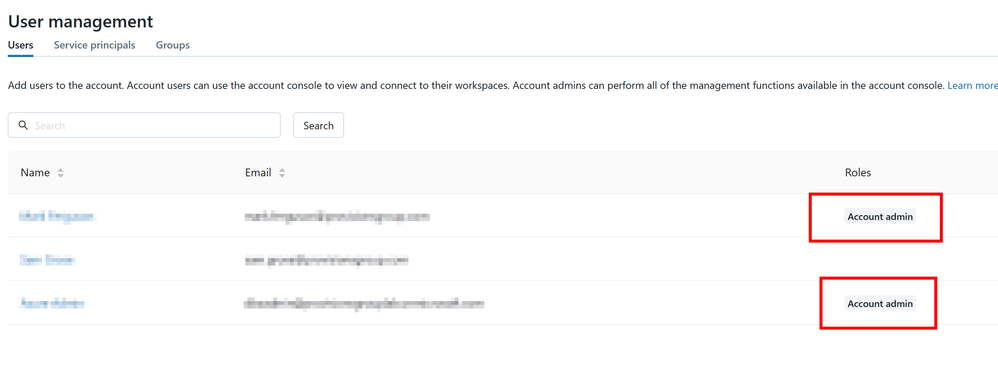Click the third row's Account admin badge

click(880, 304)
